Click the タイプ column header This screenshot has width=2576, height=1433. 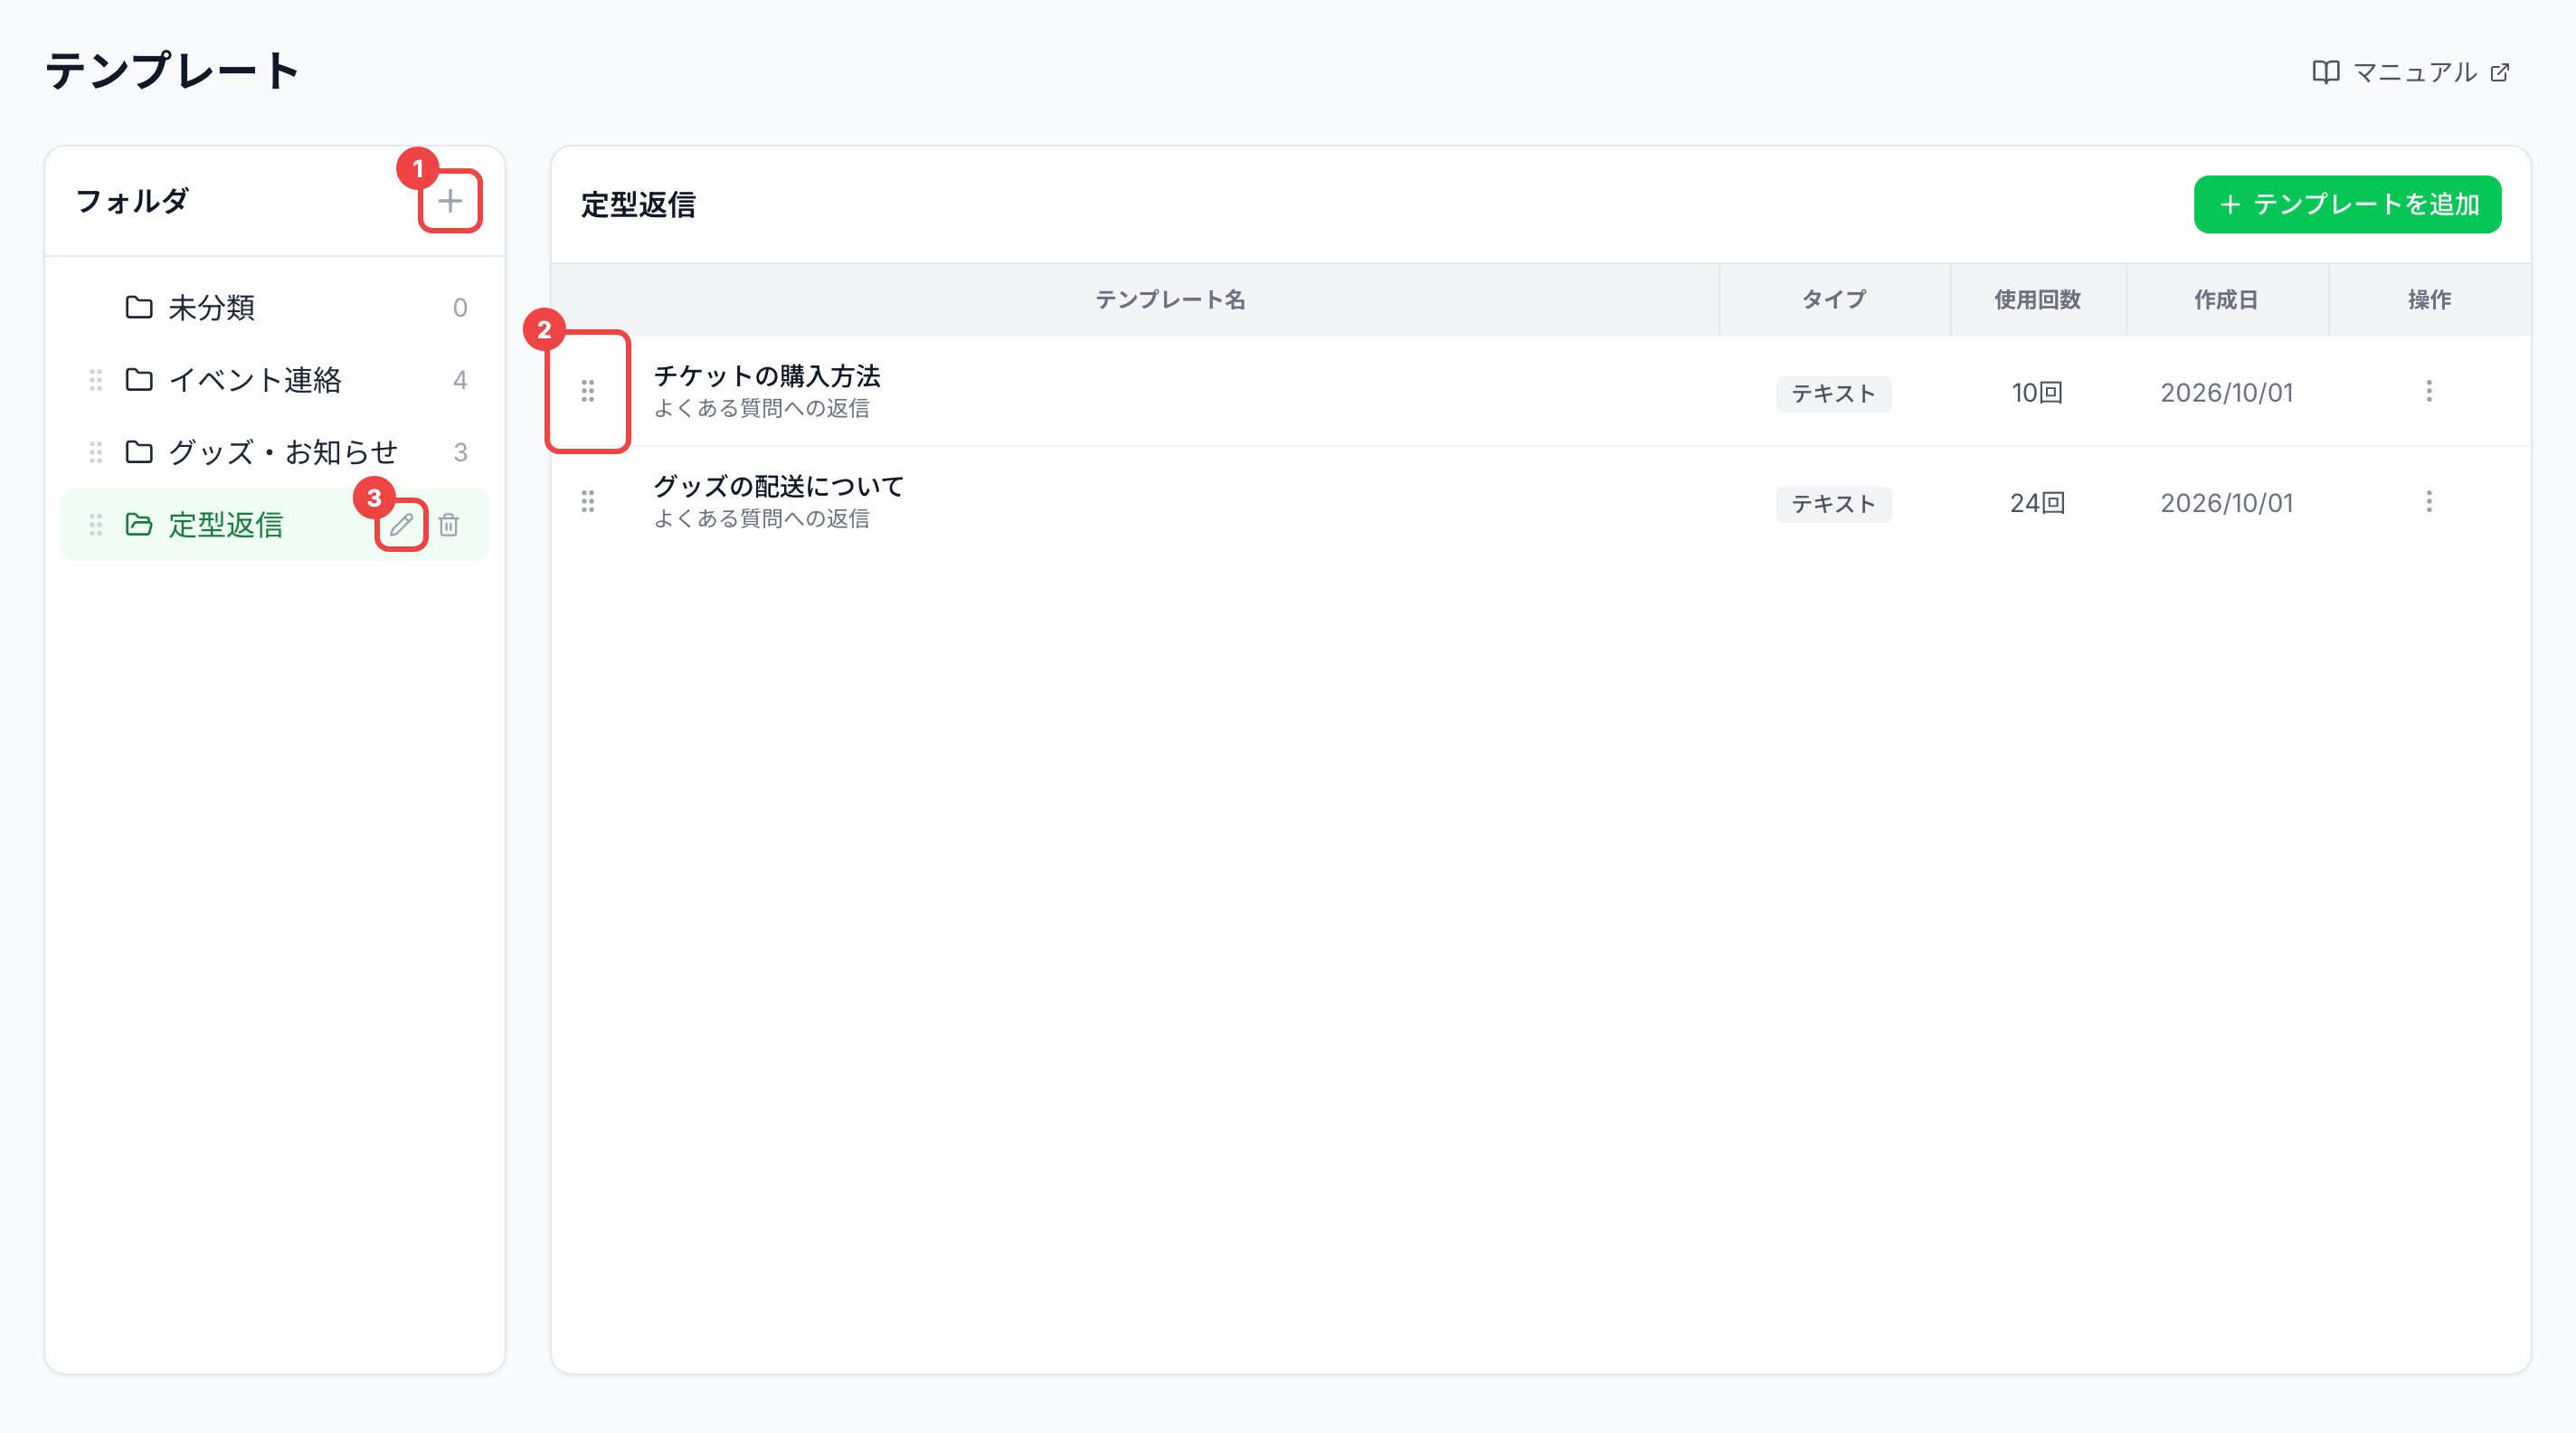1834,299
